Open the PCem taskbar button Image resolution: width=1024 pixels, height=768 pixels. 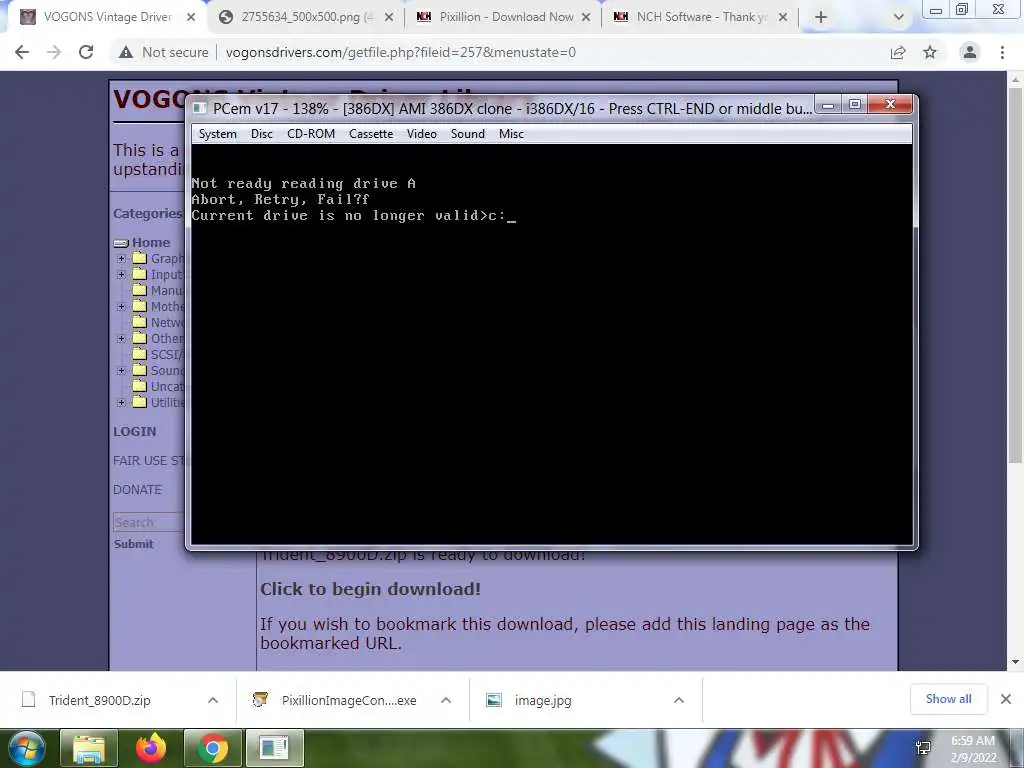coord(274,748)
